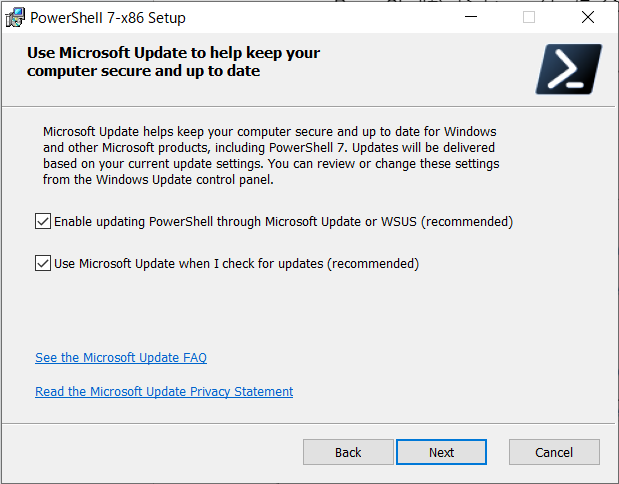The image size is (619, 484).
Task: Go Back to the previous setup step
Action: coord(348,452)
